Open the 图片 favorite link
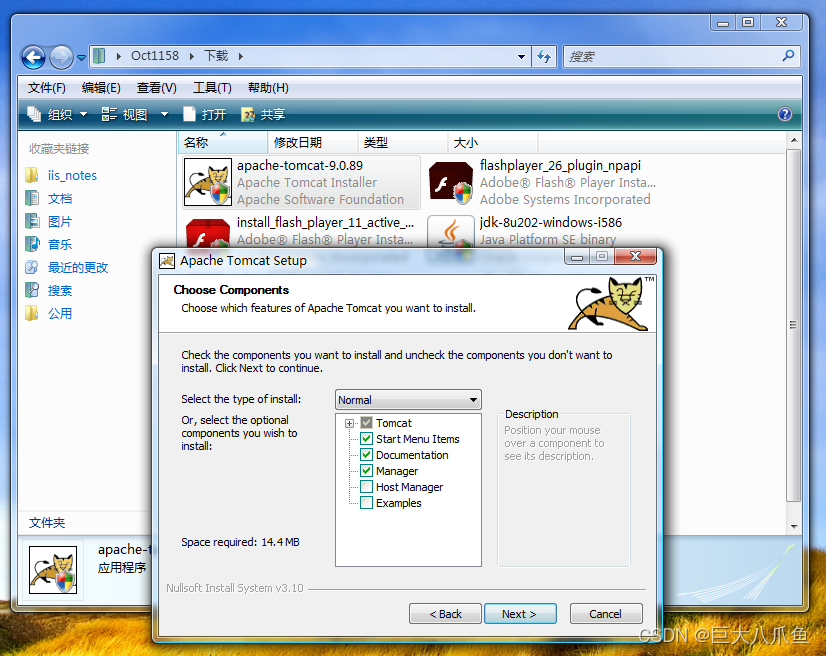826x656 pixels. pos(60,222)
